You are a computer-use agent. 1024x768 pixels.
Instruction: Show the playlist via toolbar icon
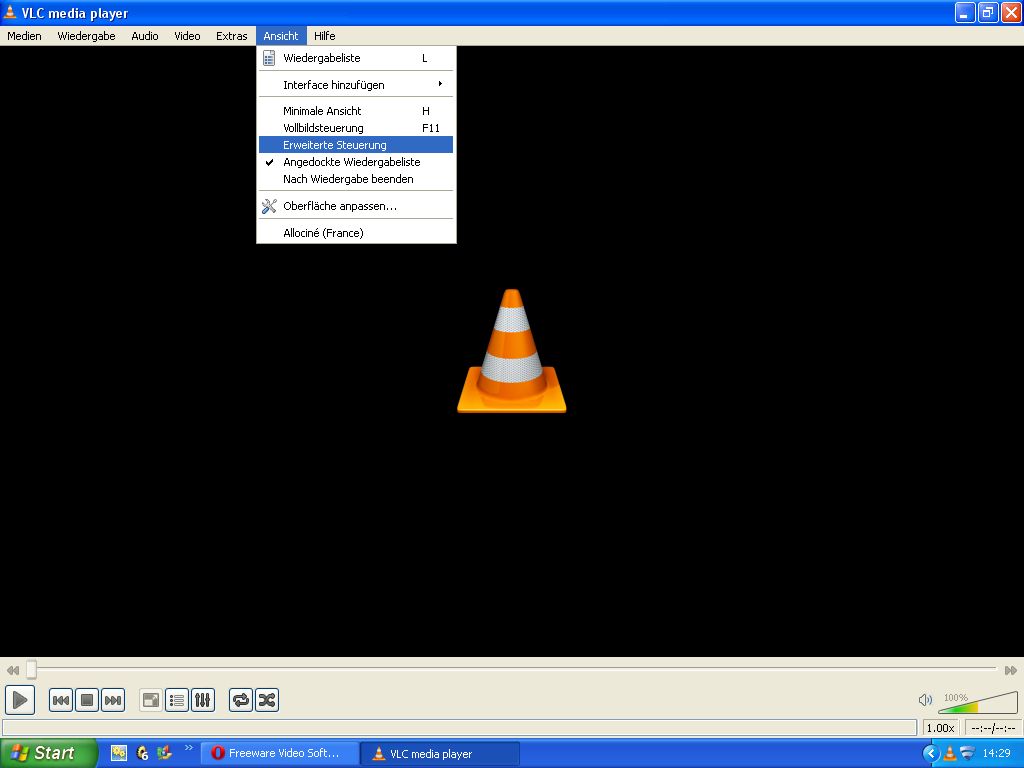177,700
